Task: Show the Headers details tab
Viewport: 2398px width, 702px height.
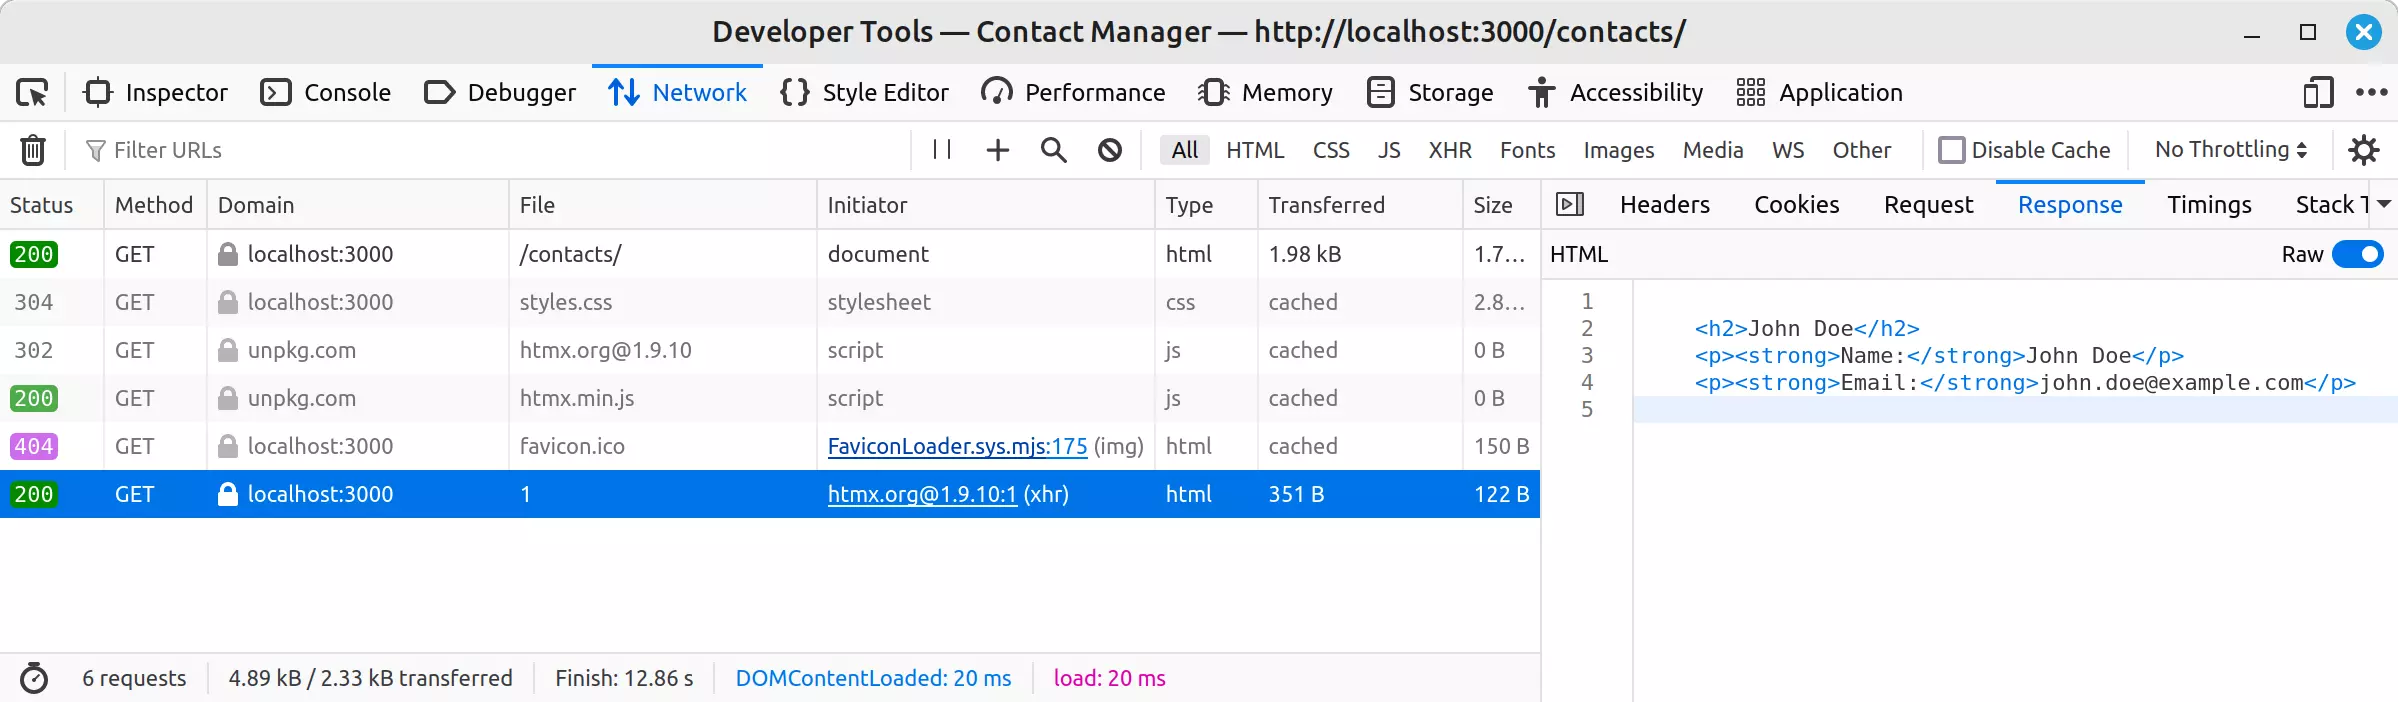Action: coord(1665,205)
